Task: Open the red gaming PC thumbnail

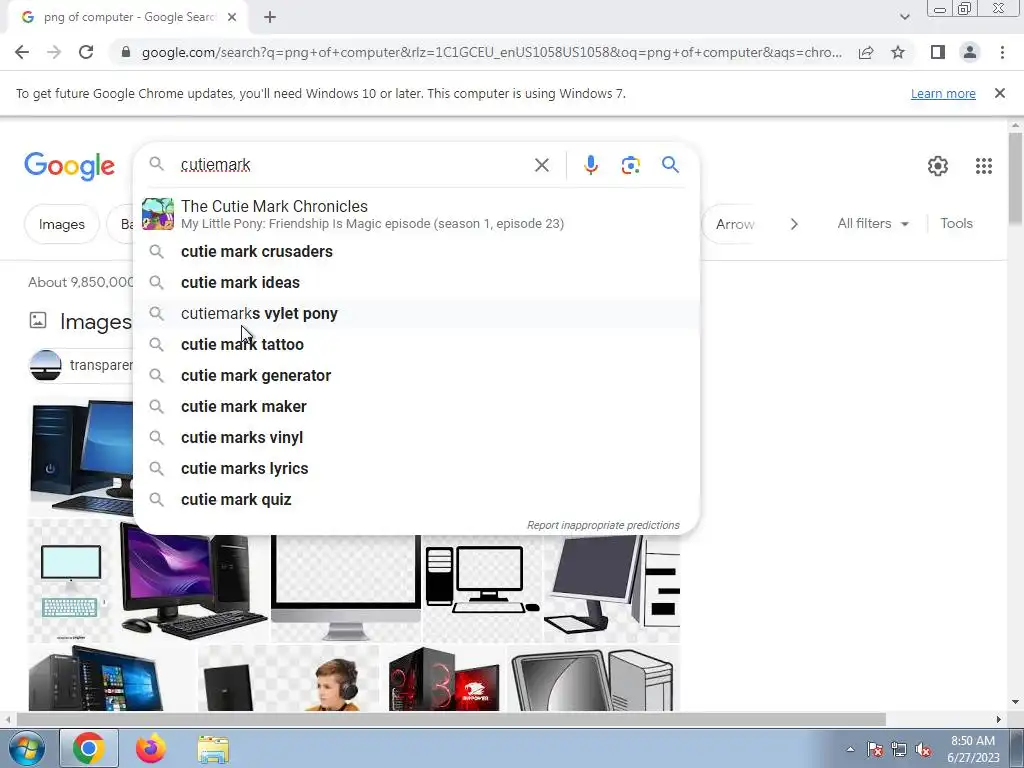Action: tap(443, 679)
